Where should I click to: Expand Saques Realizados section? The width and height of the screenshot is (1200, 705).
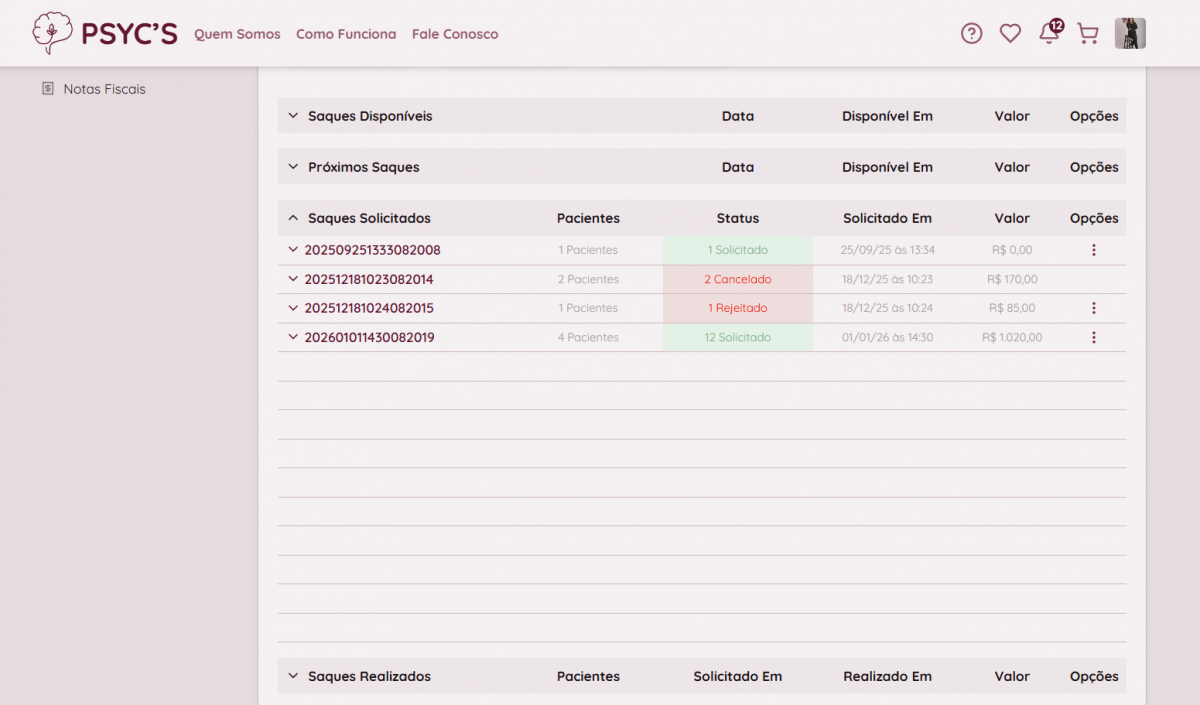293,676
